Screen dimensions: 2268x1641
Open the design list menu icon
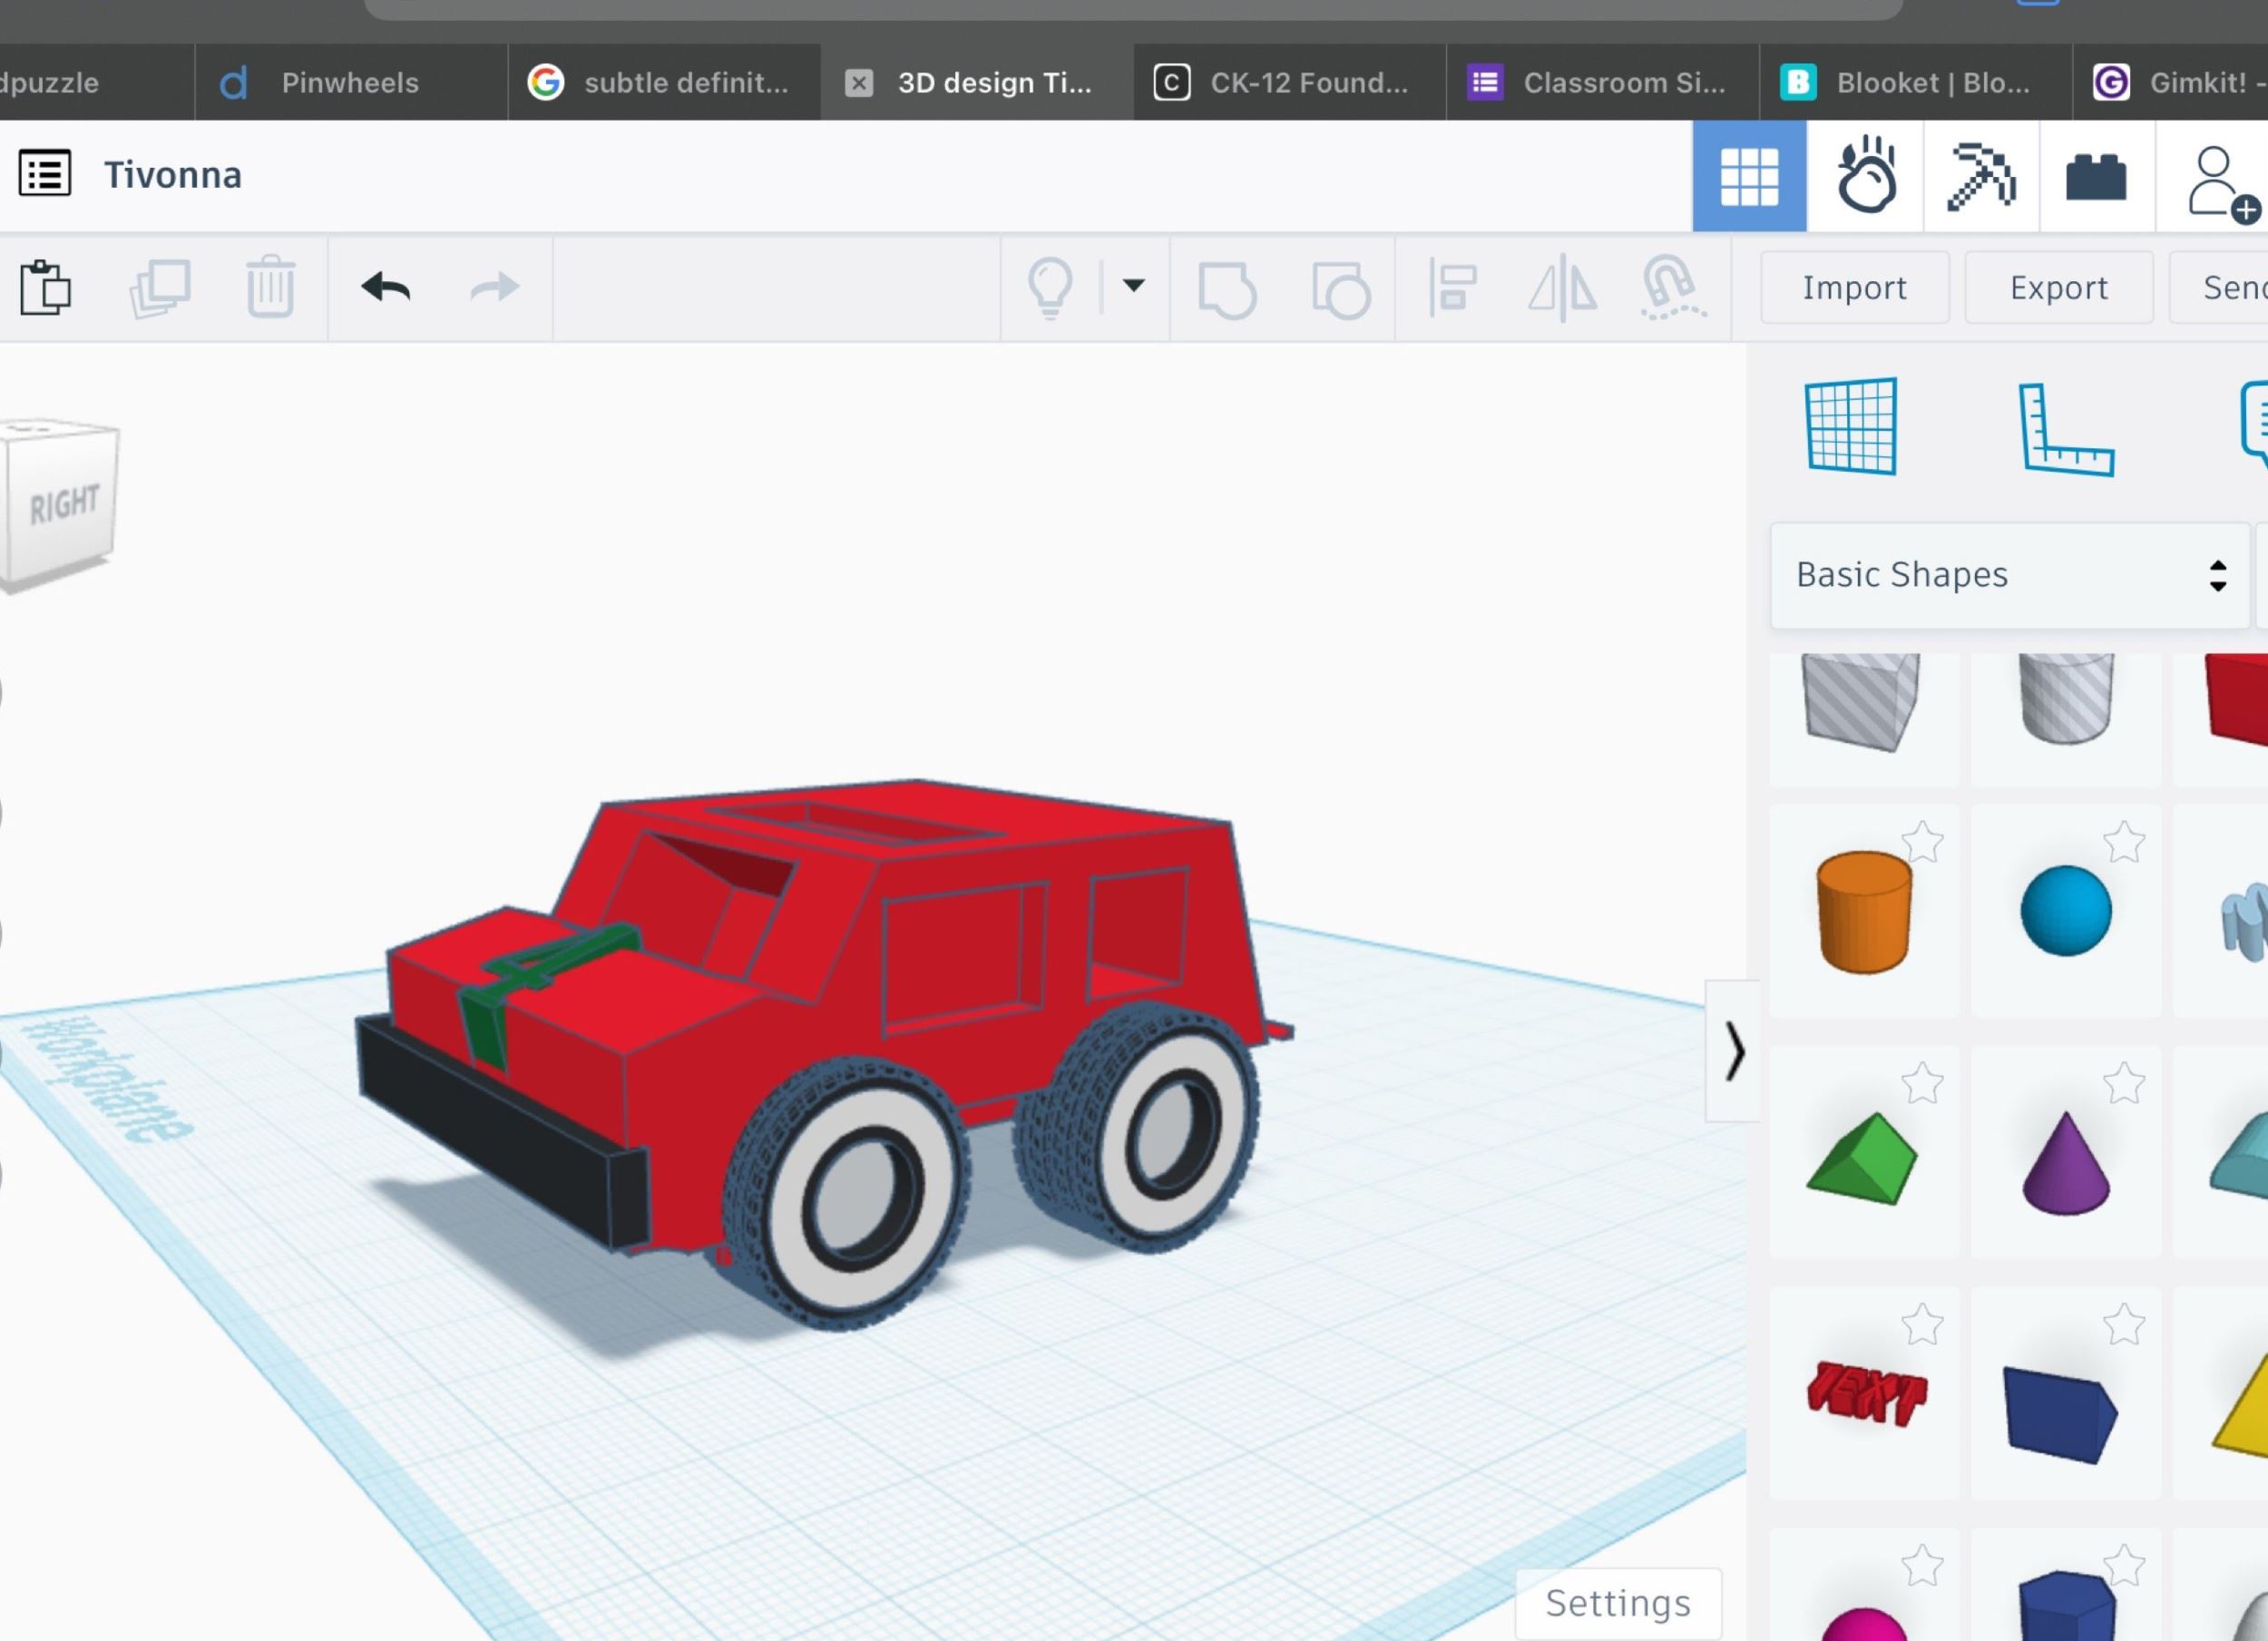click(x=45, y=174)
